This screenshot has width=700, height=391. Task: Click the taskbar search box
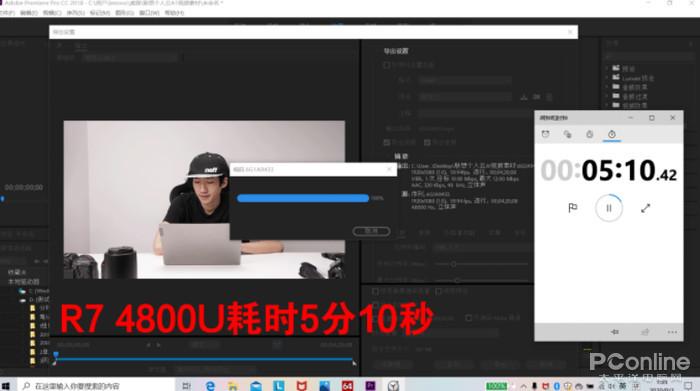[x=96, y=385]
